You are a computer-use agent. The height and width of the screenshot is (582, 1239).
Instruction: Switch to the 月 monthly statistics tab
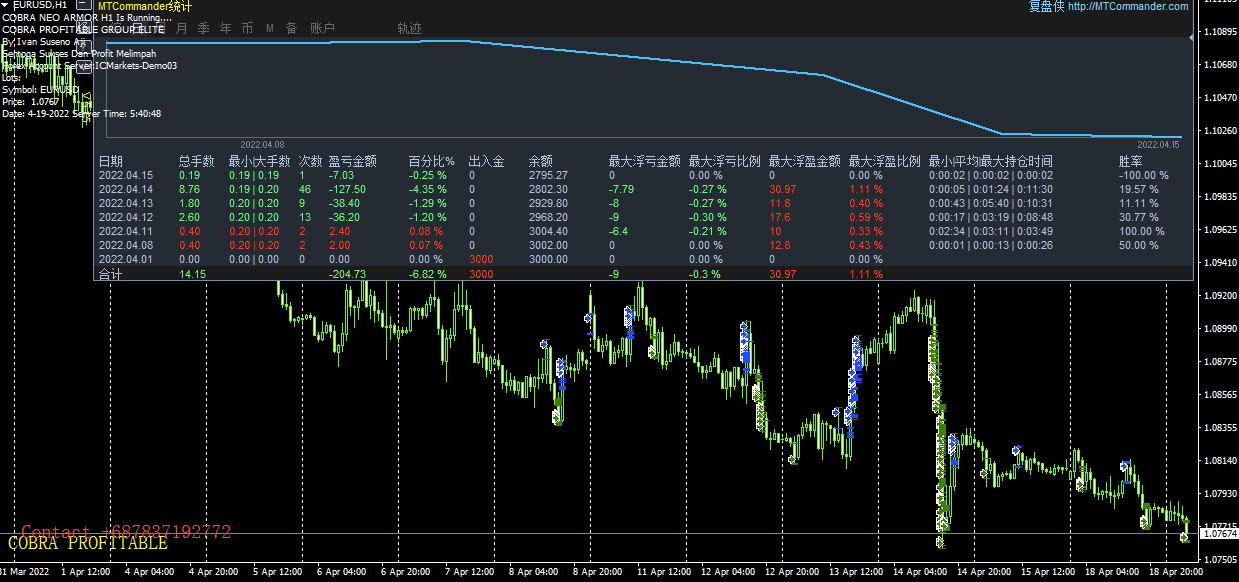[182, 29]
